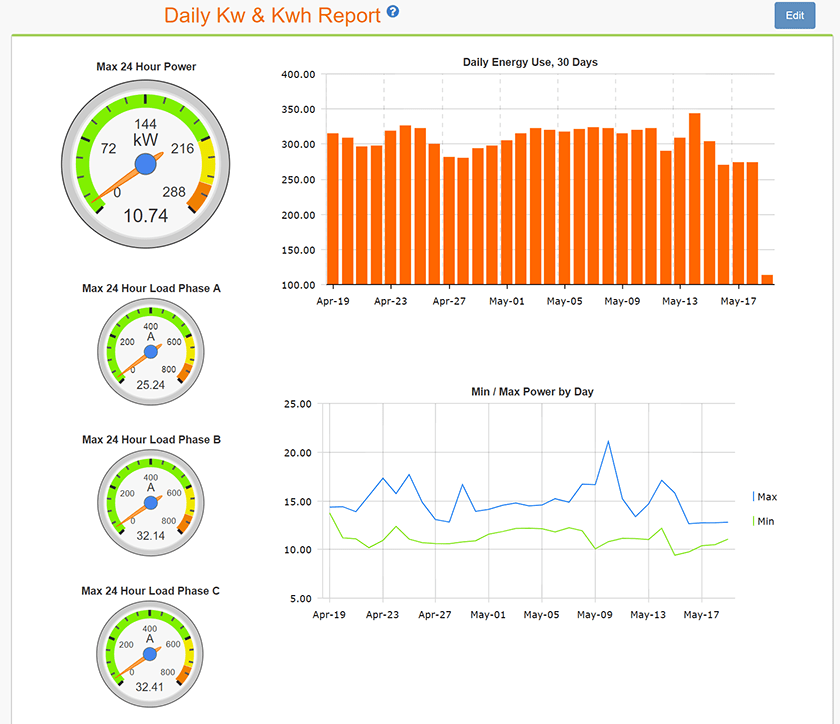
Task: Select the Max 24 Hour Load Phase A gauge
Action: [x=150, y=350]
